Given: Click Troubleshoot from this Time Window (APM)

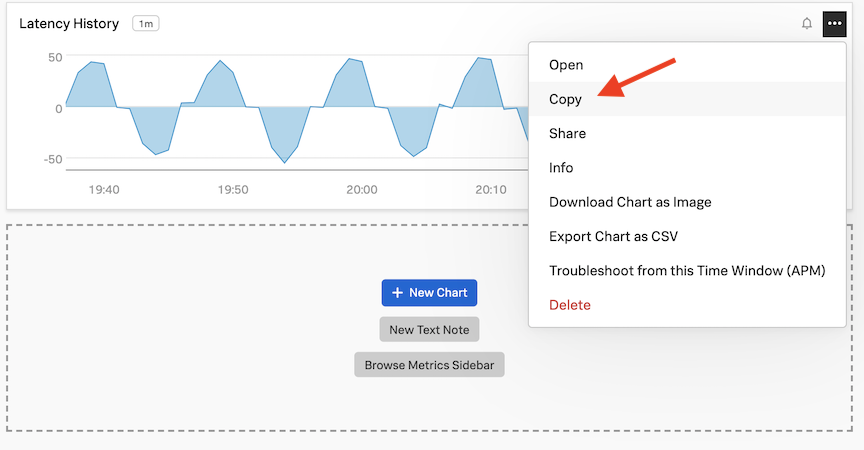Looking at the screenshot, I should [687, 270].
